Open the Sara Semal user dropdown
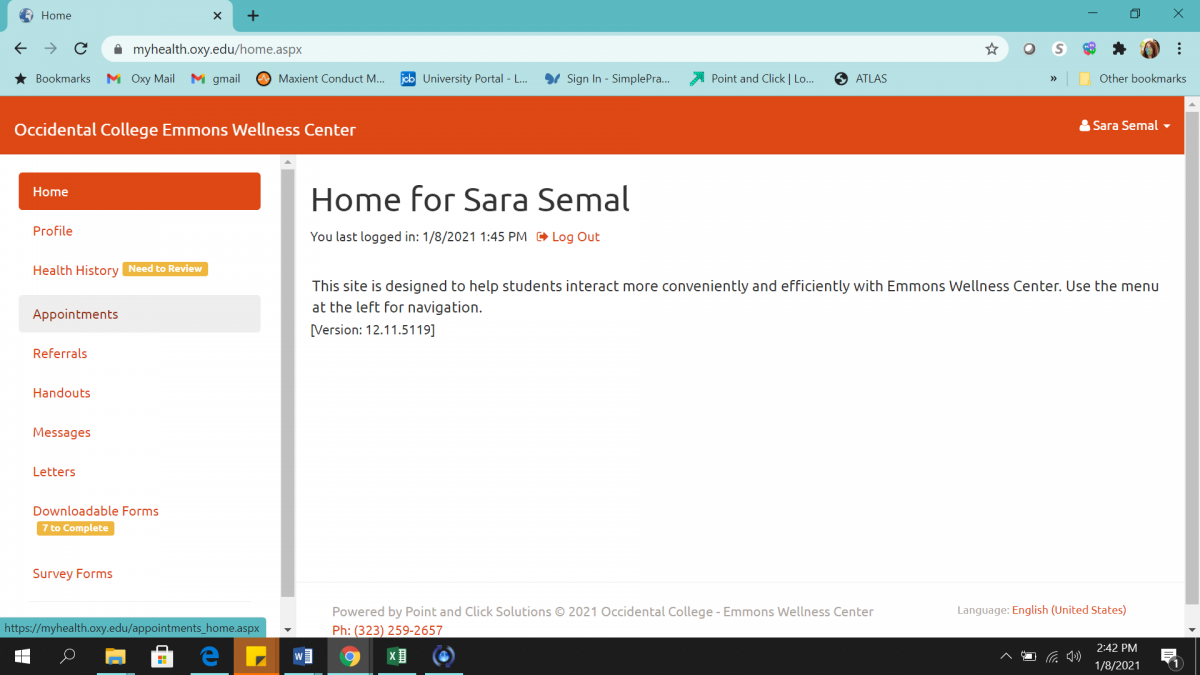The width and height of the screenshot is (1200, 675). [x=1125, y=126]
